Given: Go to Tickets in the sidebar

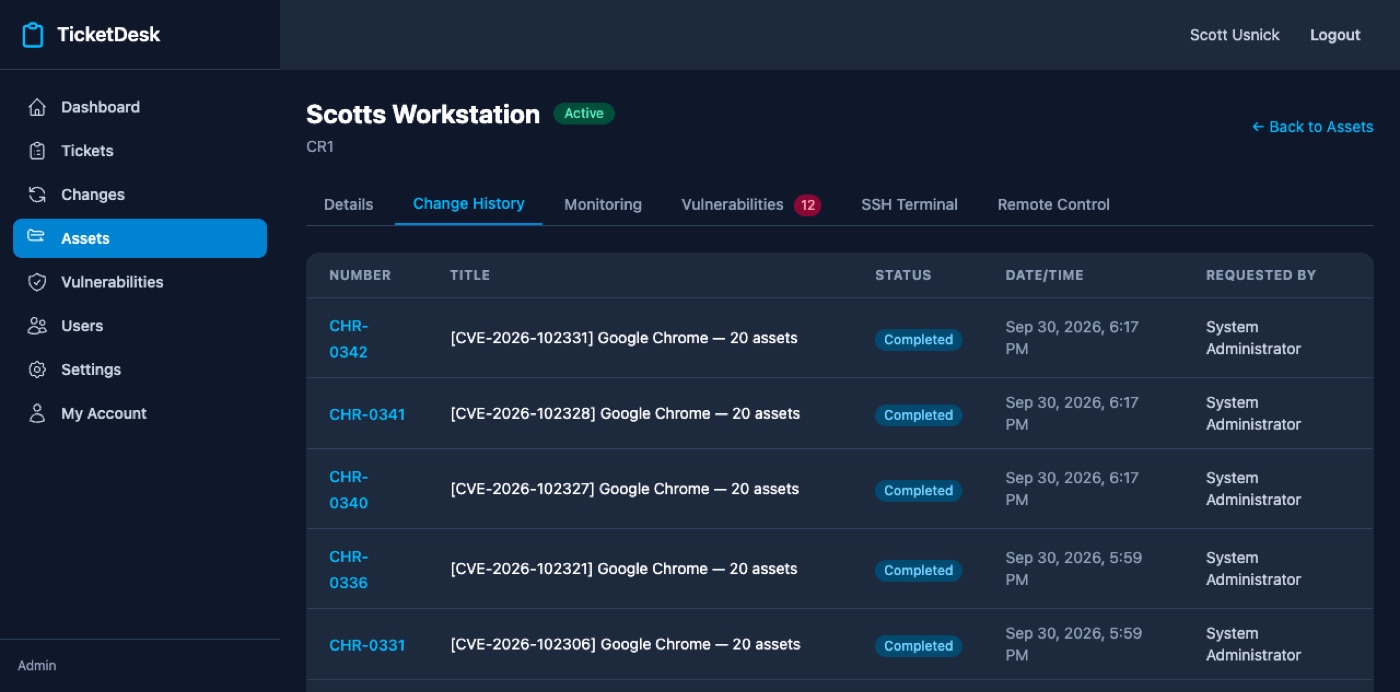Looking at the screenshot, I should click(x=140, y=151).
